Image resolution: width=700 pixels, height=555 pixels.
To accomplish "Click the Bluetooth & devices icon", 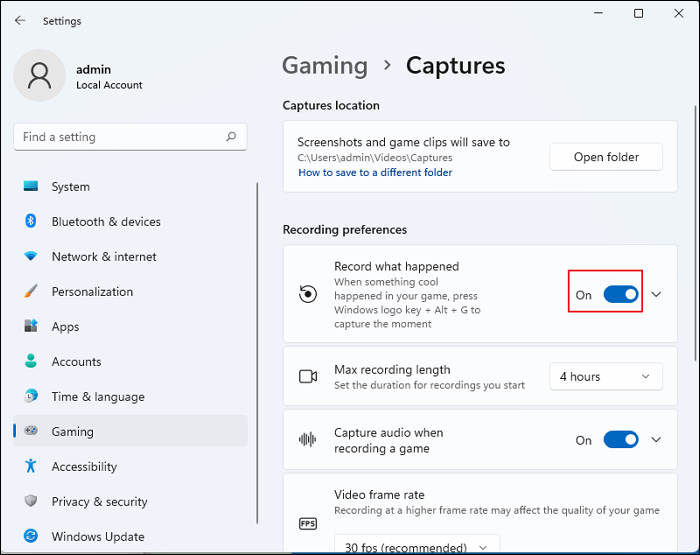I will (31, 222).
